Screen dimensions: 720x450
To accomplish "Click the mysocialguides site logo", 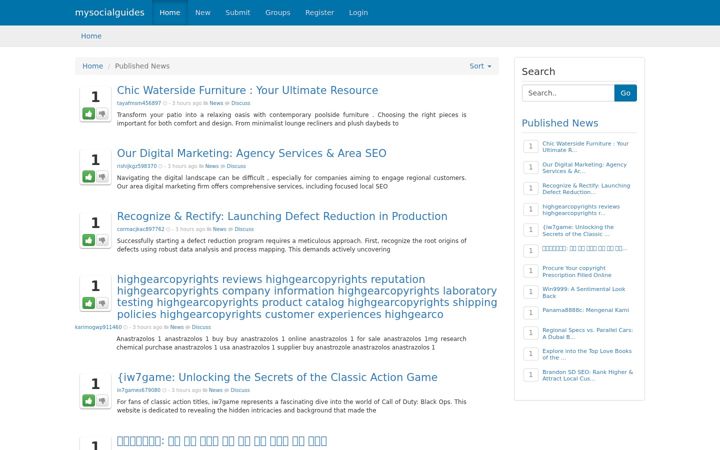I will pyautogui.click(x=110, y=12).
